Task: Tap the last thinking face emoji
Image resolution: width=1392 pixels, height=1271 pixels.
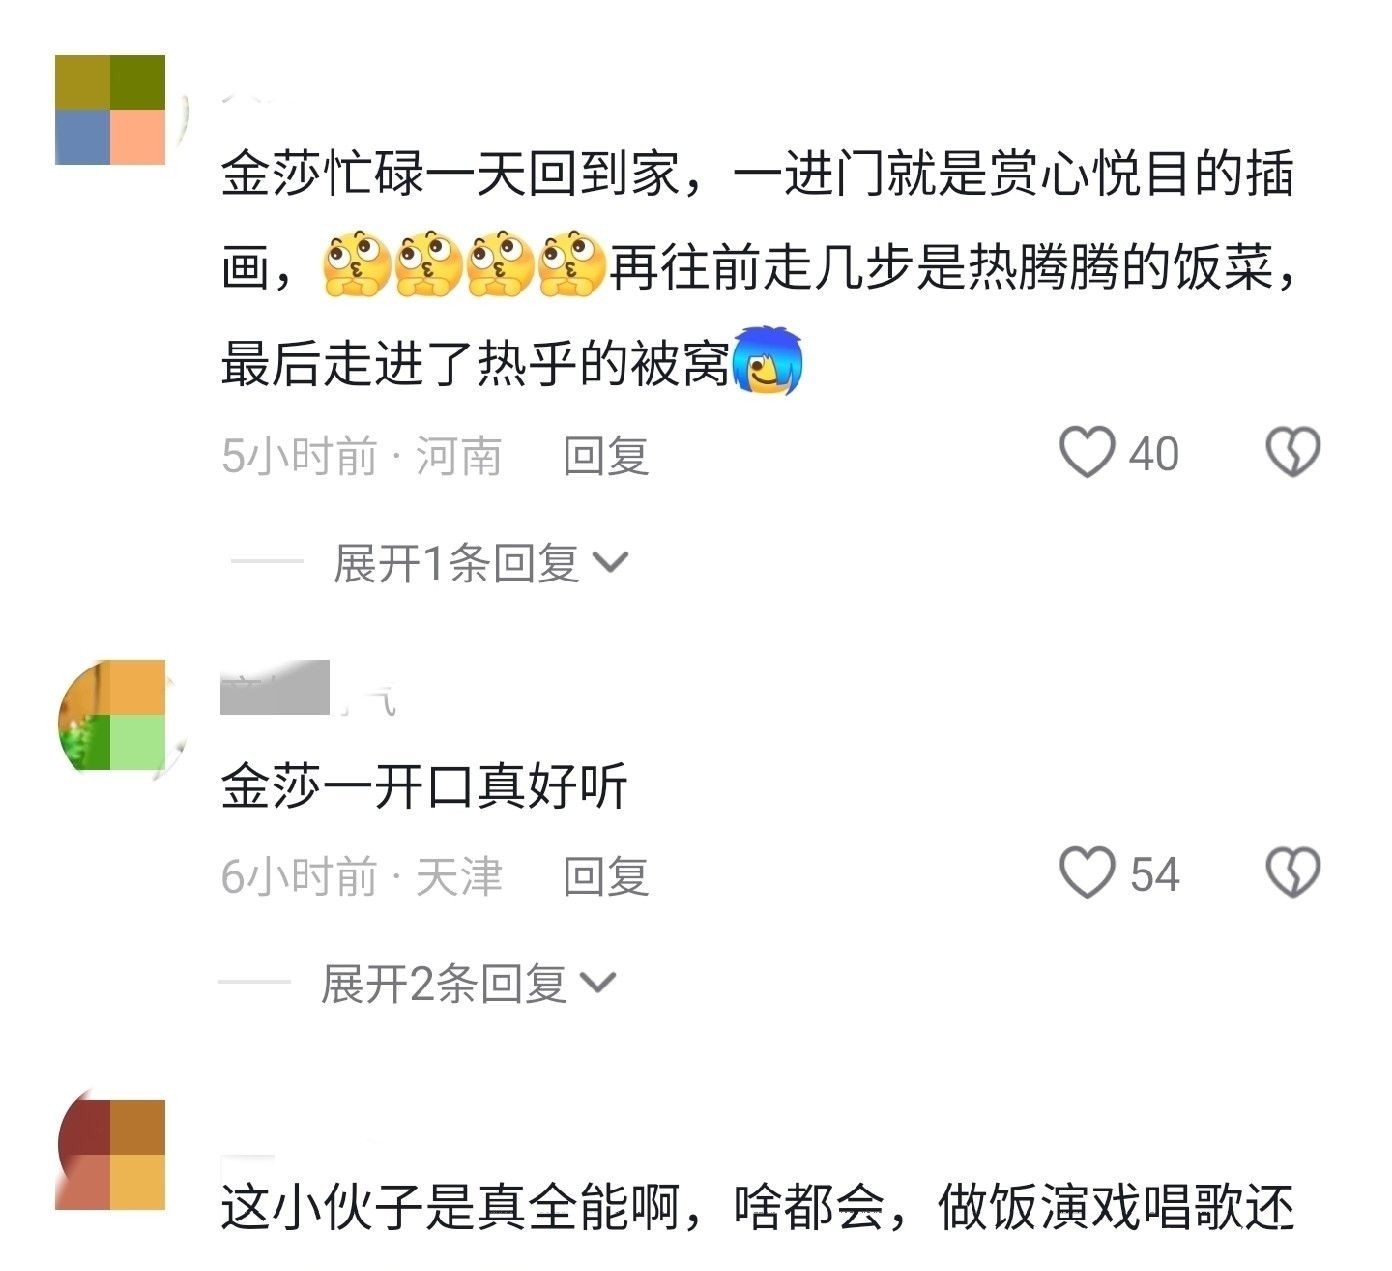Action: tap(572, 266)
